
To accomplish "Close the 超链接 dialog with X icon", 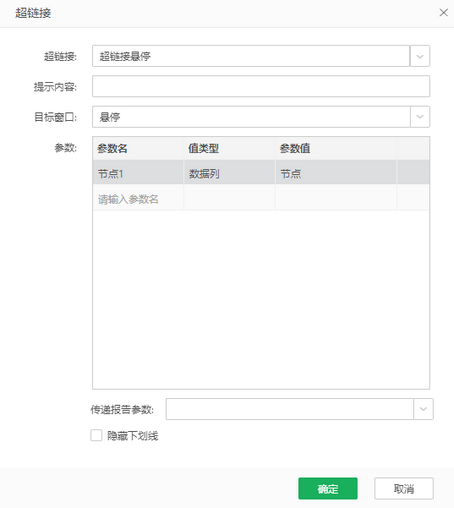I will [x=443, y=13].
